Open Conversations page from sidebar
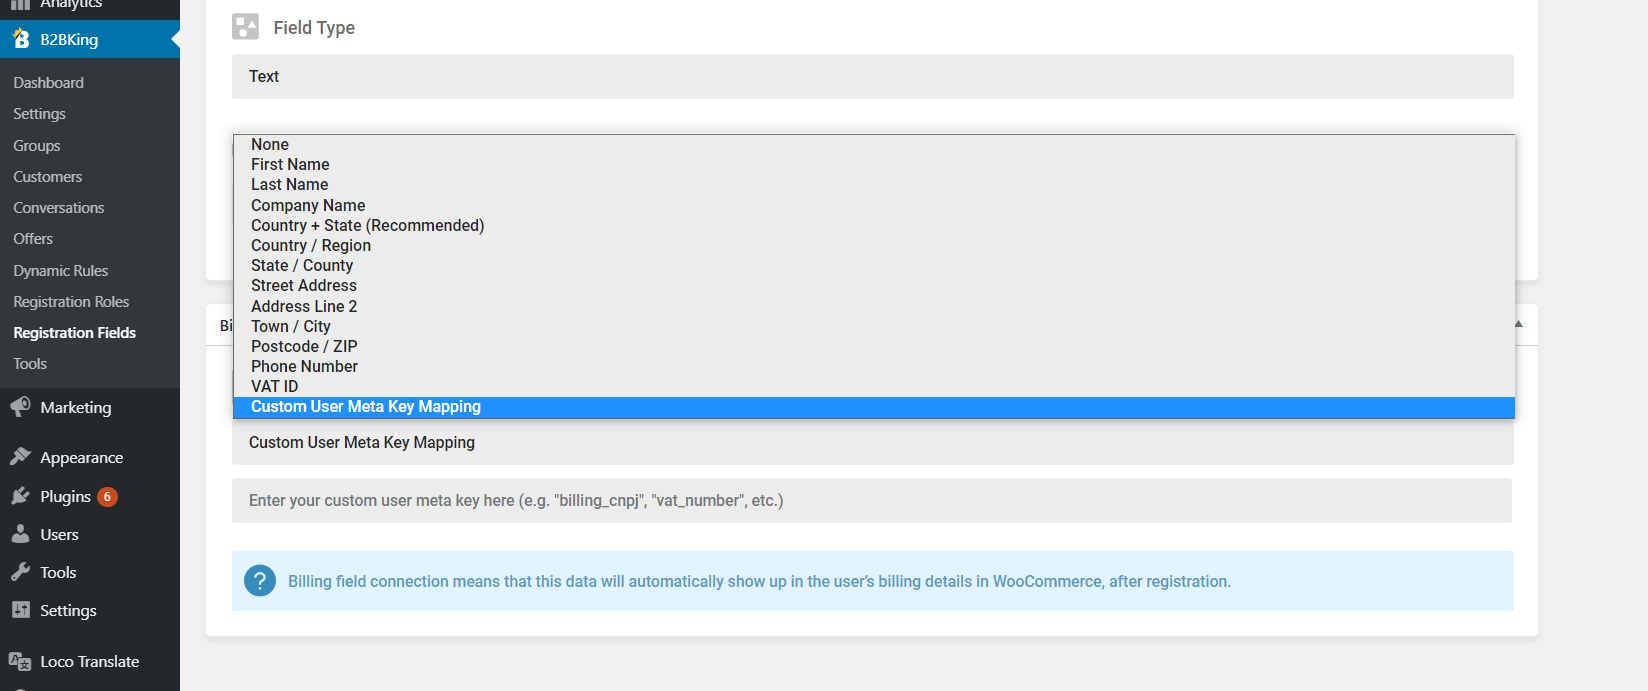 tap(58, 207)
